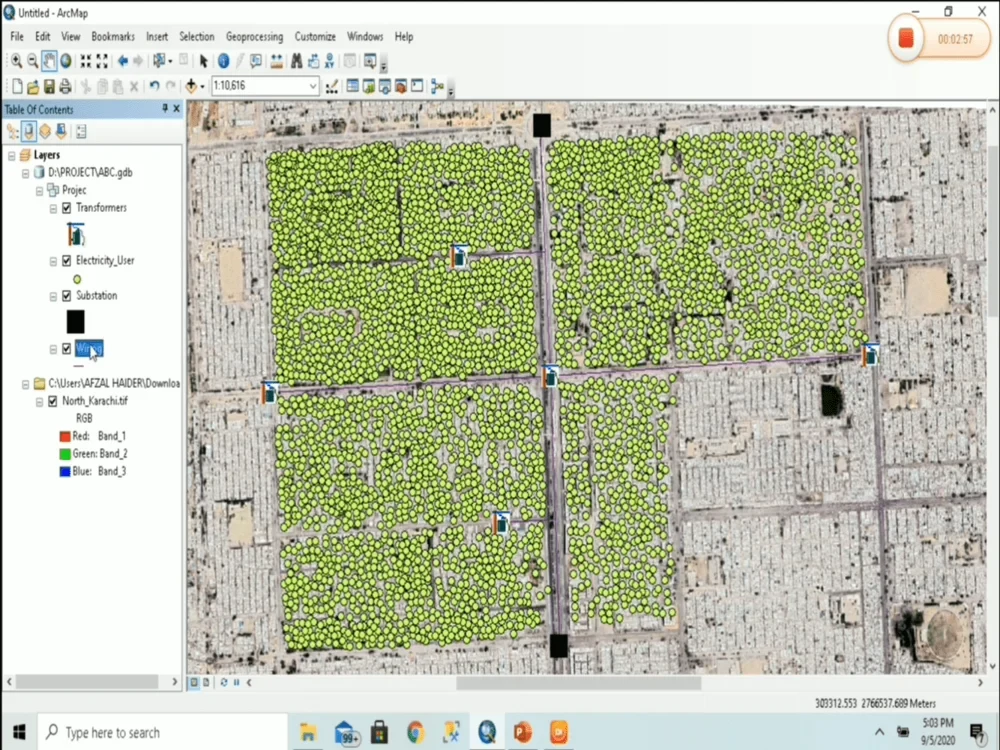The height and width of the screenshot is (750, 1000).
Task: Open the Identify tool
Action: click(222, 61)
